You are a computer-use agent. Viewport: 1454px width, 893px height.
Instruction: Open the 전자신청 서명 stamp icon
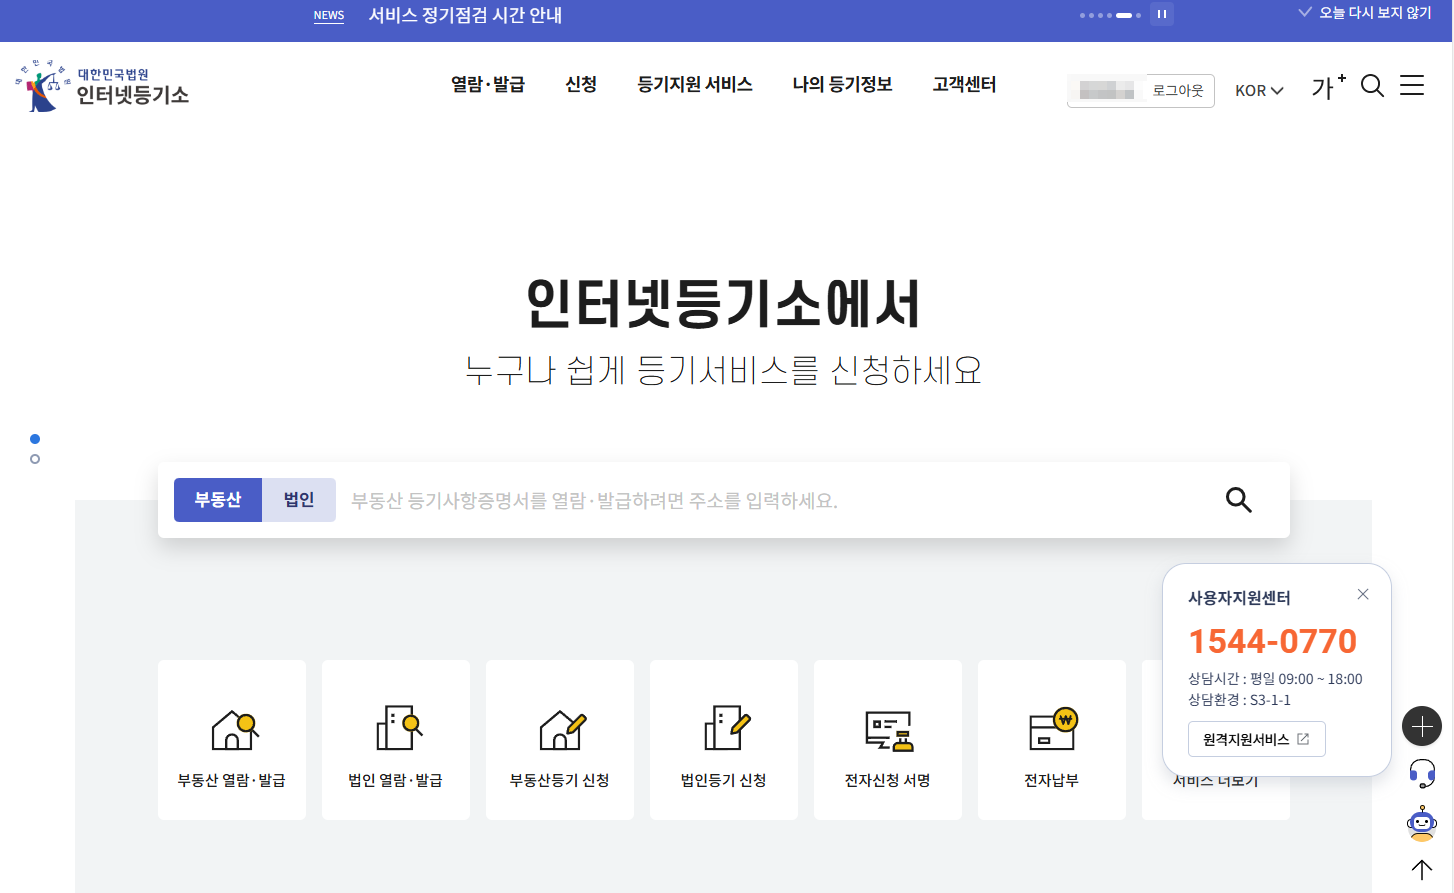coord(889,731)
